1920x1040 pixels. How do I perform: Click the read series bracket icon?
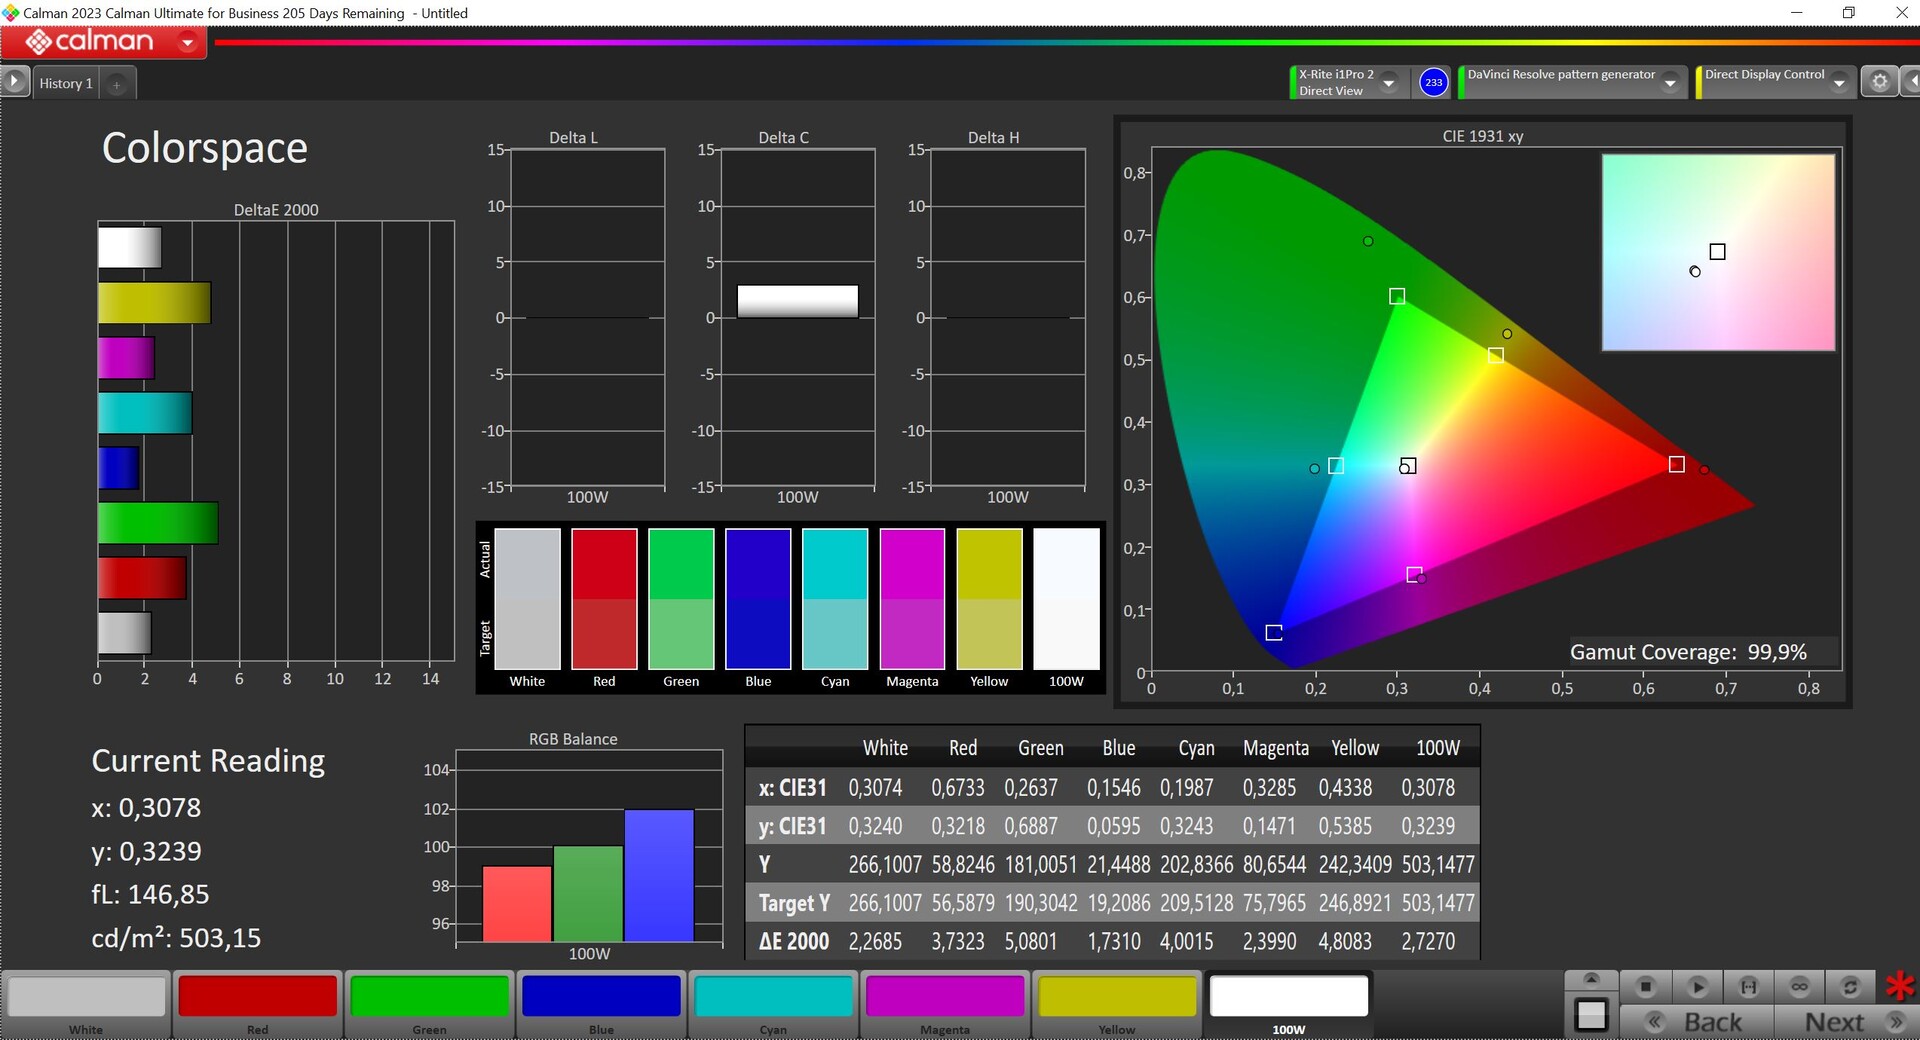pos(1748,987)
